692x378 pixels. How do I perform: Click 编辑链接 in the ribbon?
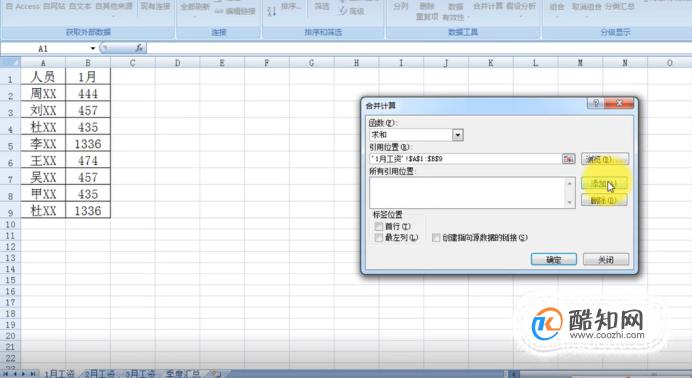click(235, 11)
